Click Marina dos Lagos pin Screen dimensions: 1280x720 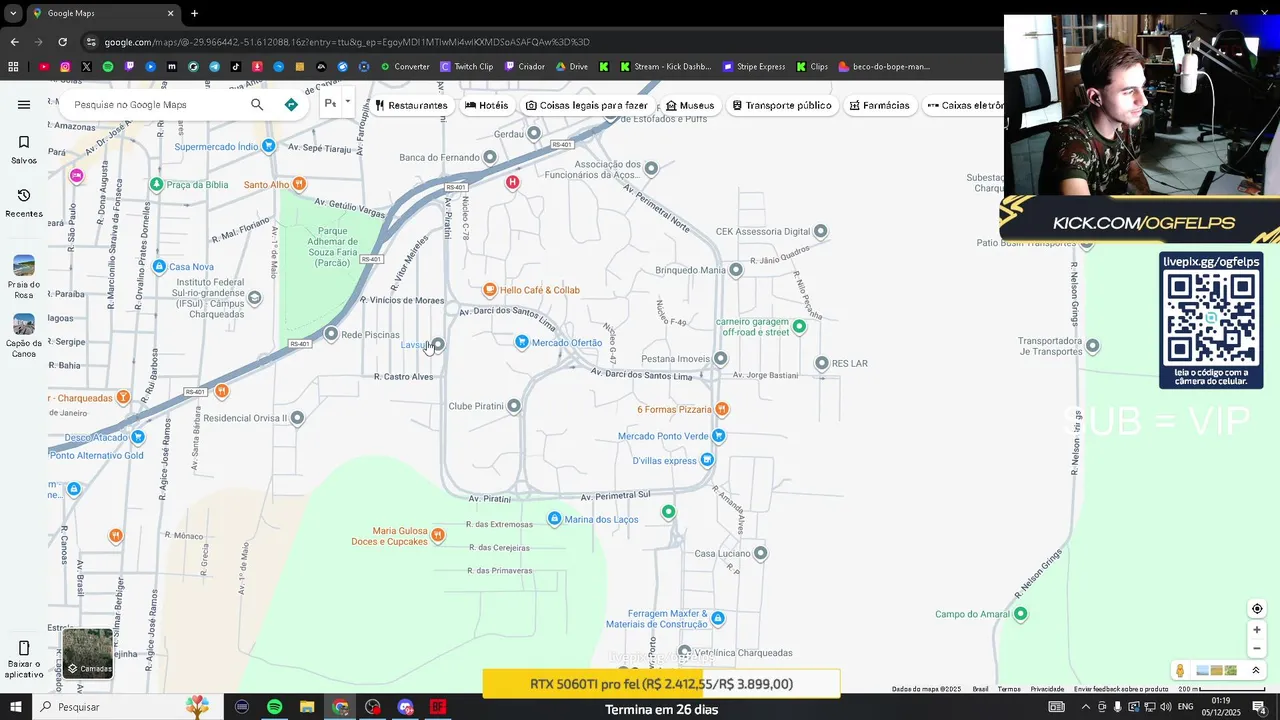(555, 519)
